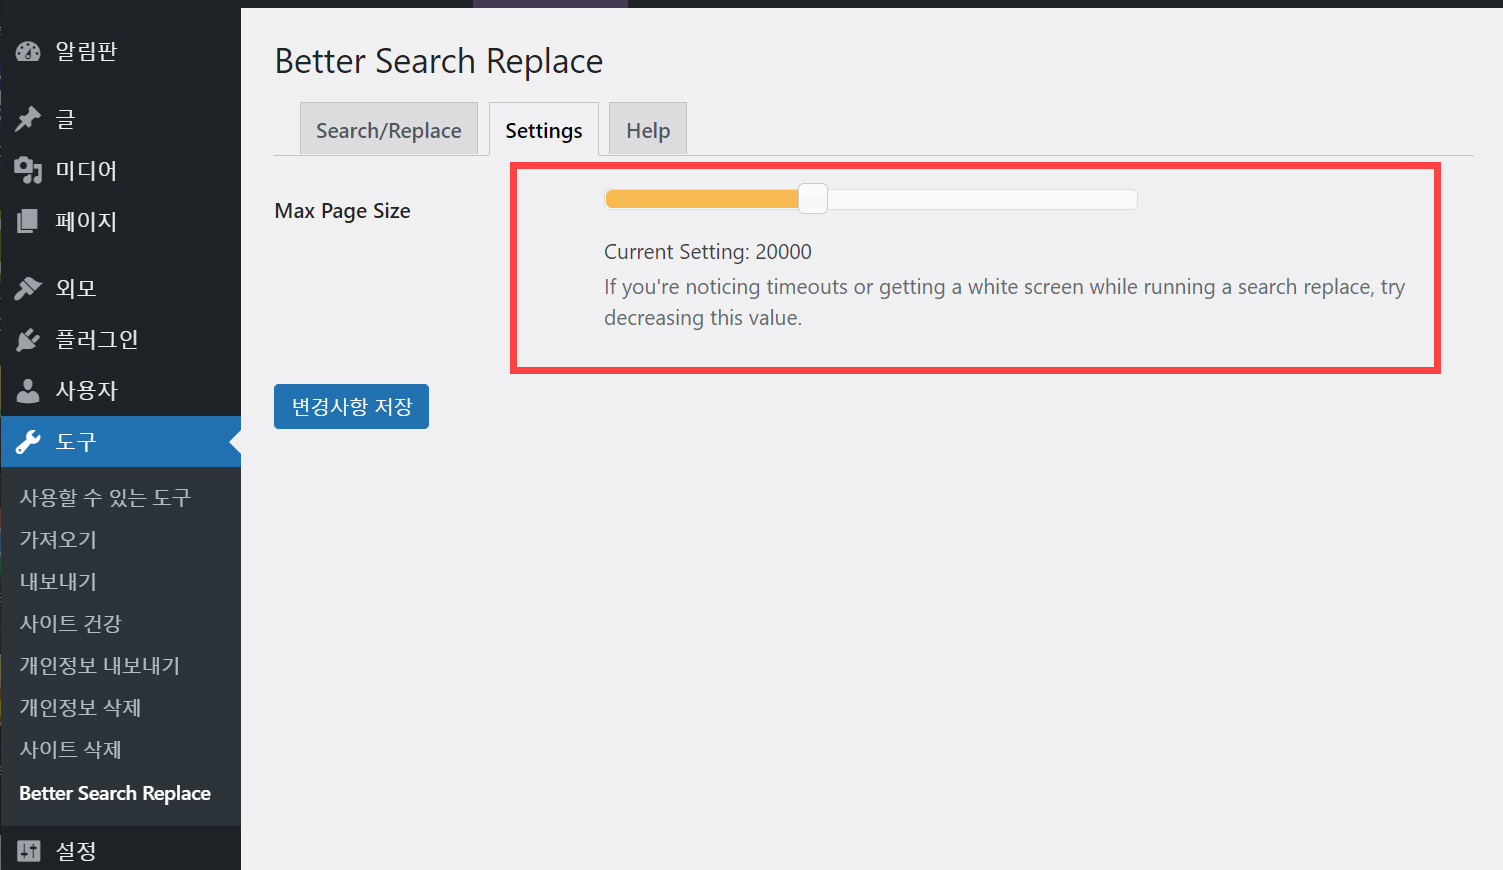The image size is (1503, 870).
Task: Open the 미디어 menu item
Action: [x=120, y=170]
